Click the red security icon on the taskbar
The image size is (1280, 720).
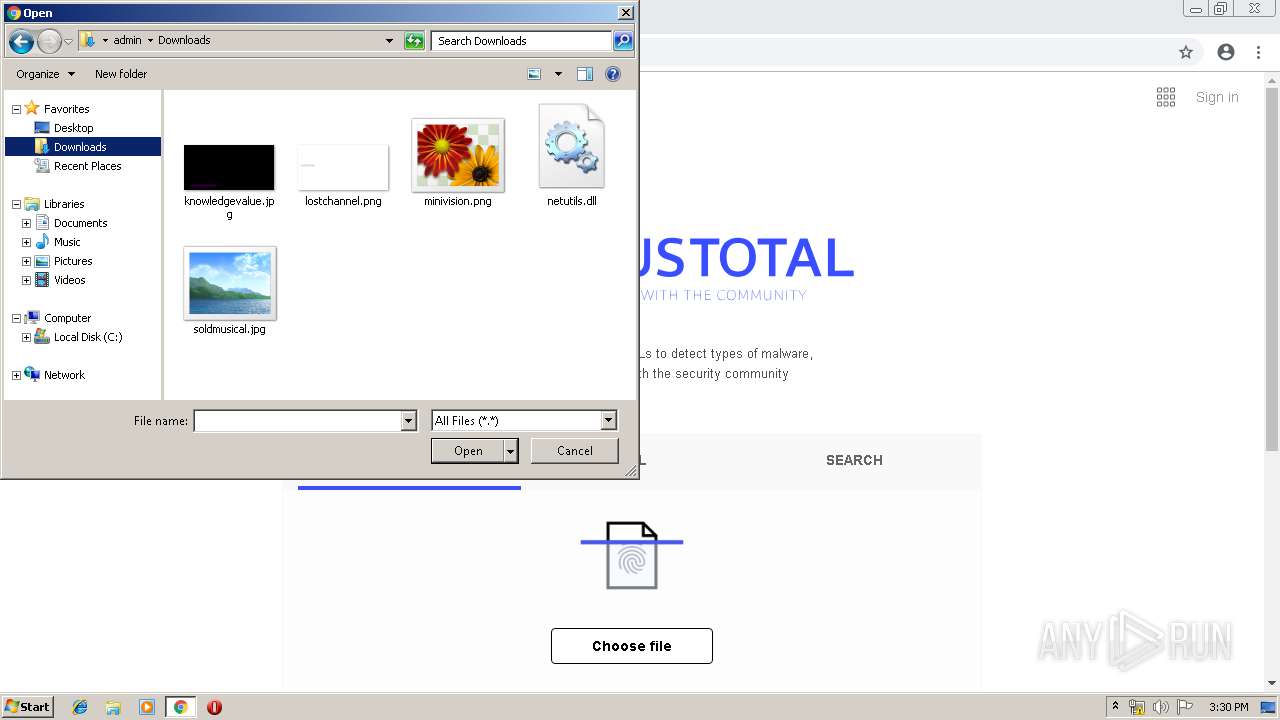(214, 707)
